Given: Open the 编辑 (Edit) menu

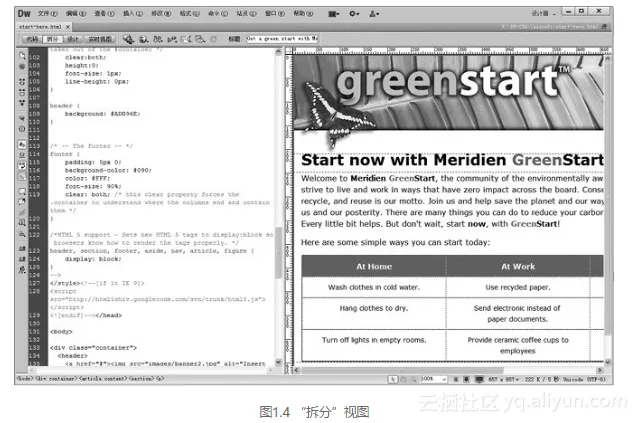Looking at the screenshot, I should tap(76, 13).
